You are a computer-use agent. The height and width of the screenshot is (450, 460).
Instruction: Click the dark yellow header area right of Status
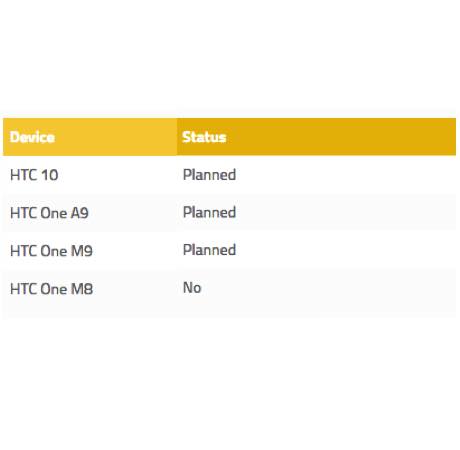point(340,137)
